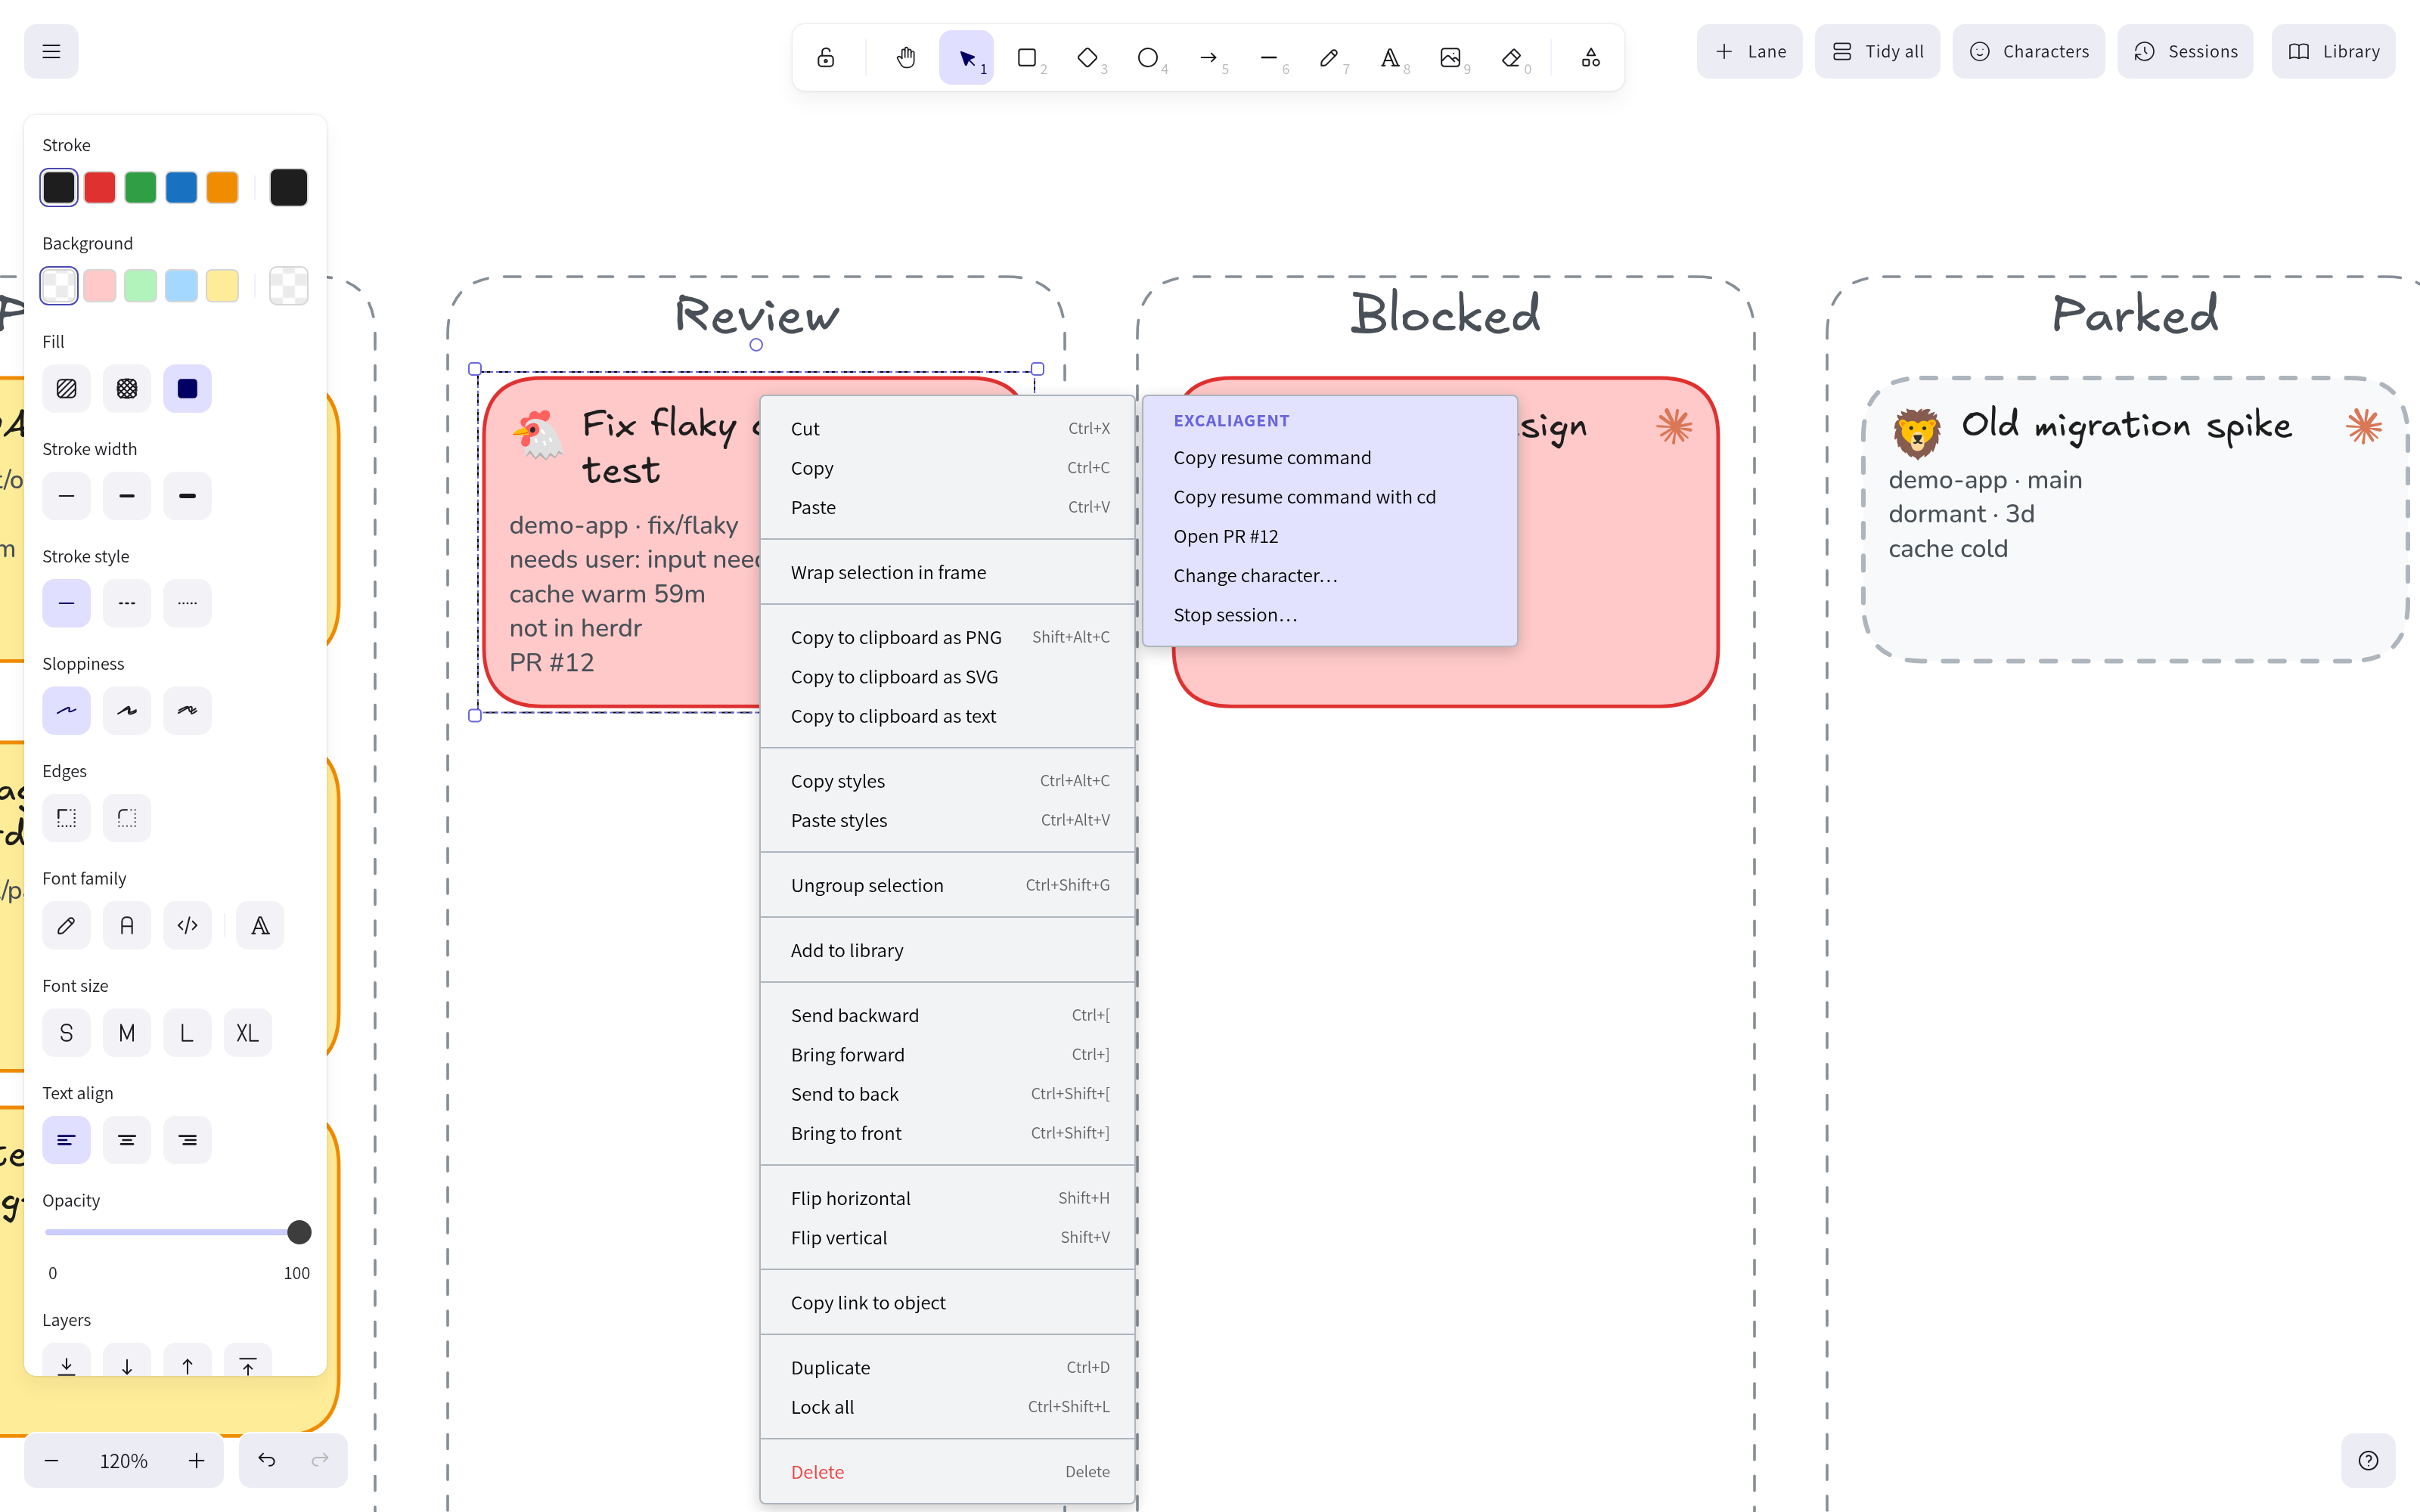Open the more shapes tools menu
Viewport: 2420px width, 1512px height.
[1590, 57]
